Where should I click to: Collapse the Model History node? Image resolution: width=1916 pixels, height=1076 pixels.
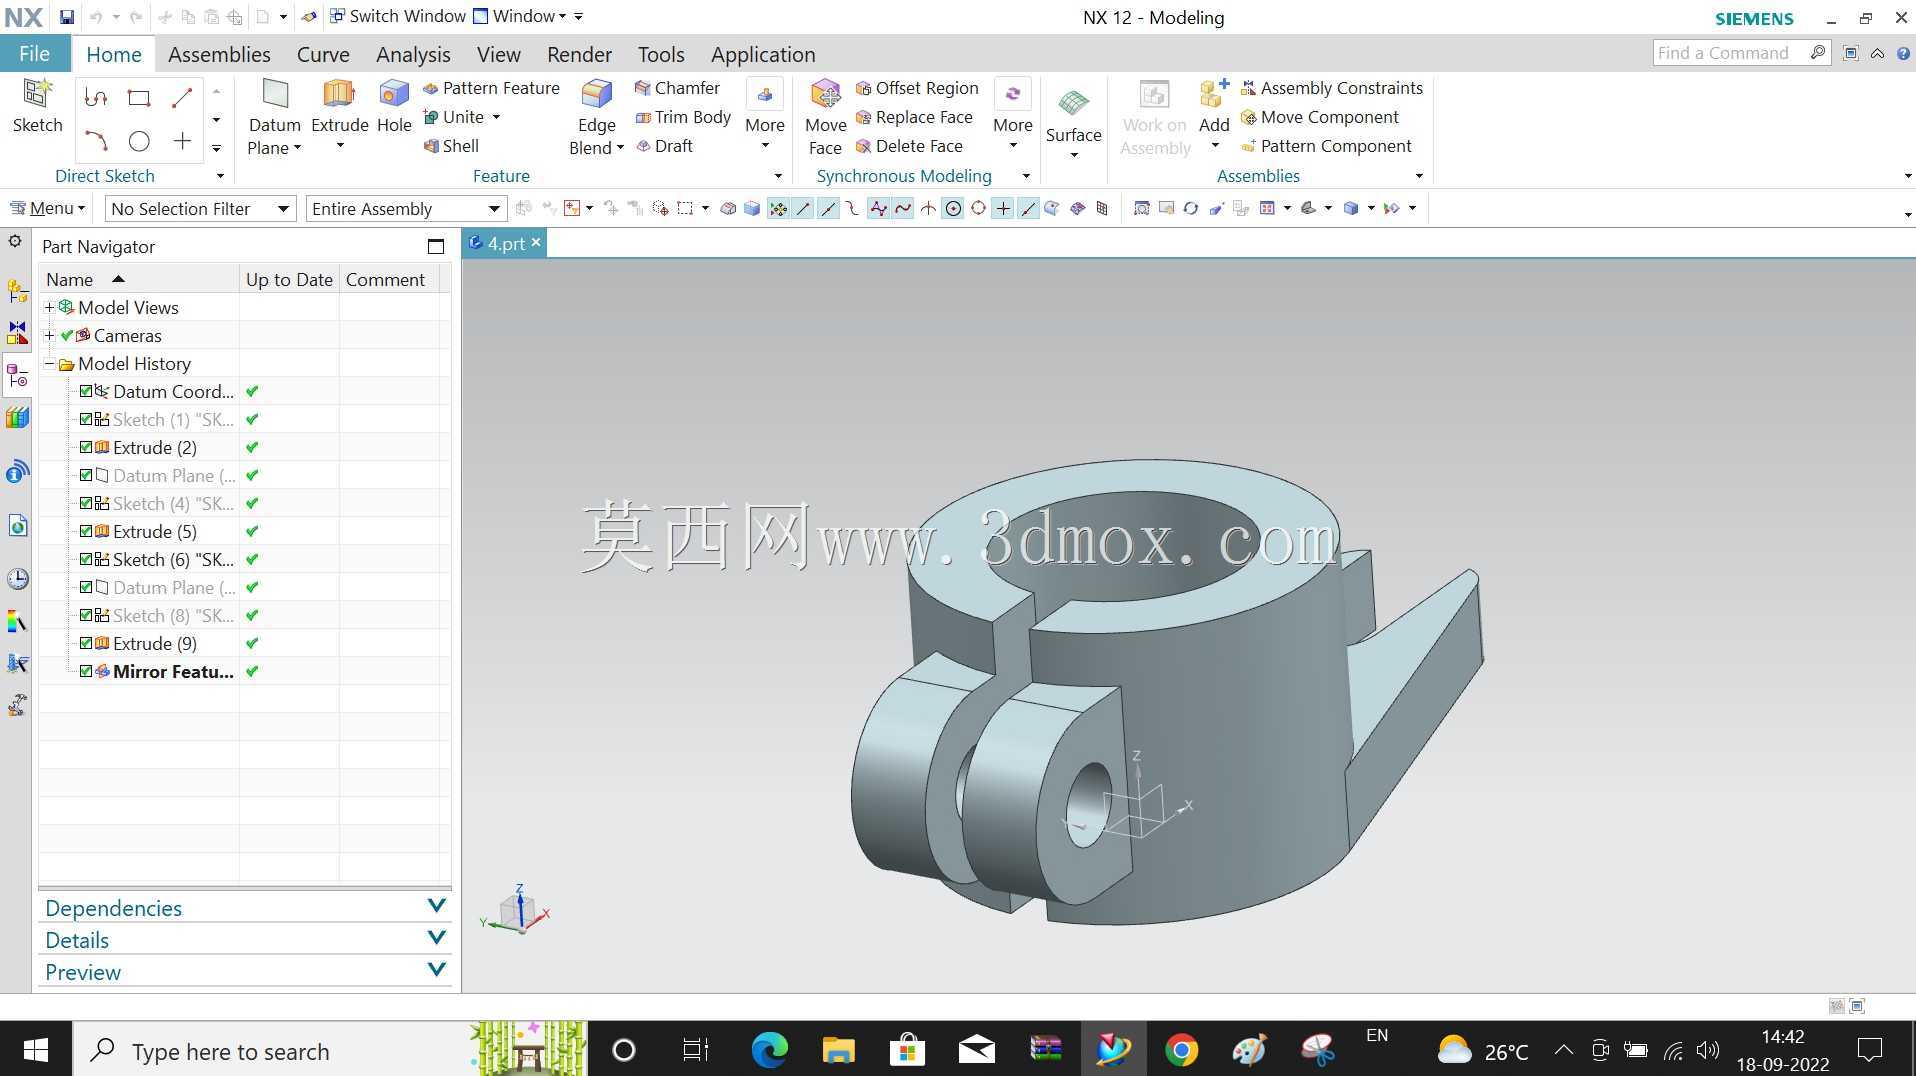[x=49, y=364]
